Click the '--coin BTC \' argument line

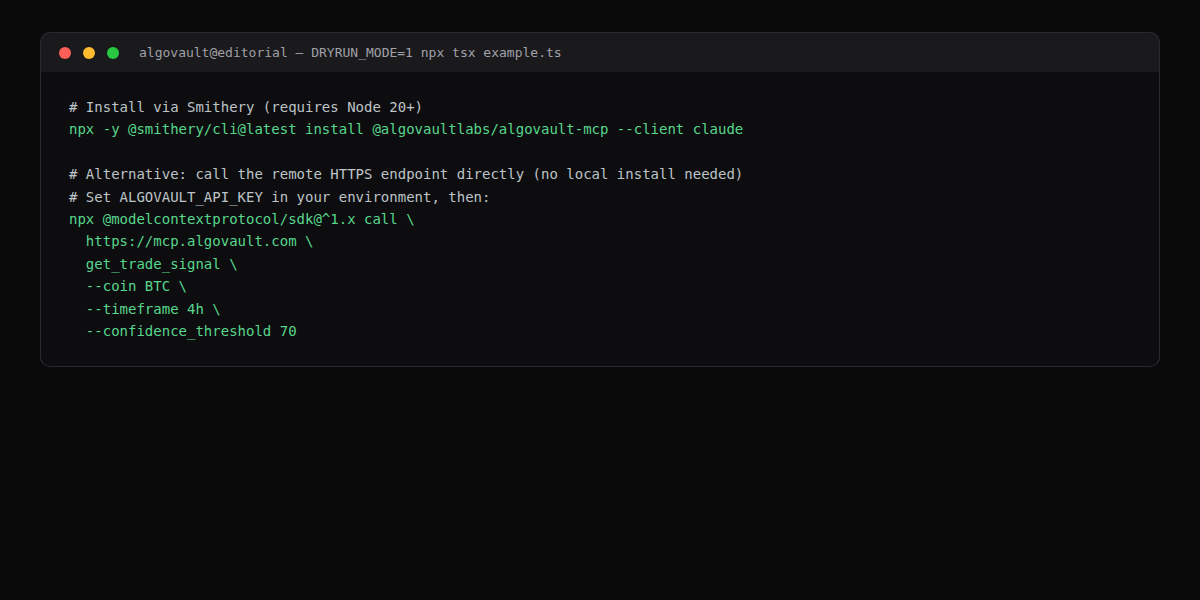[136, 286]
